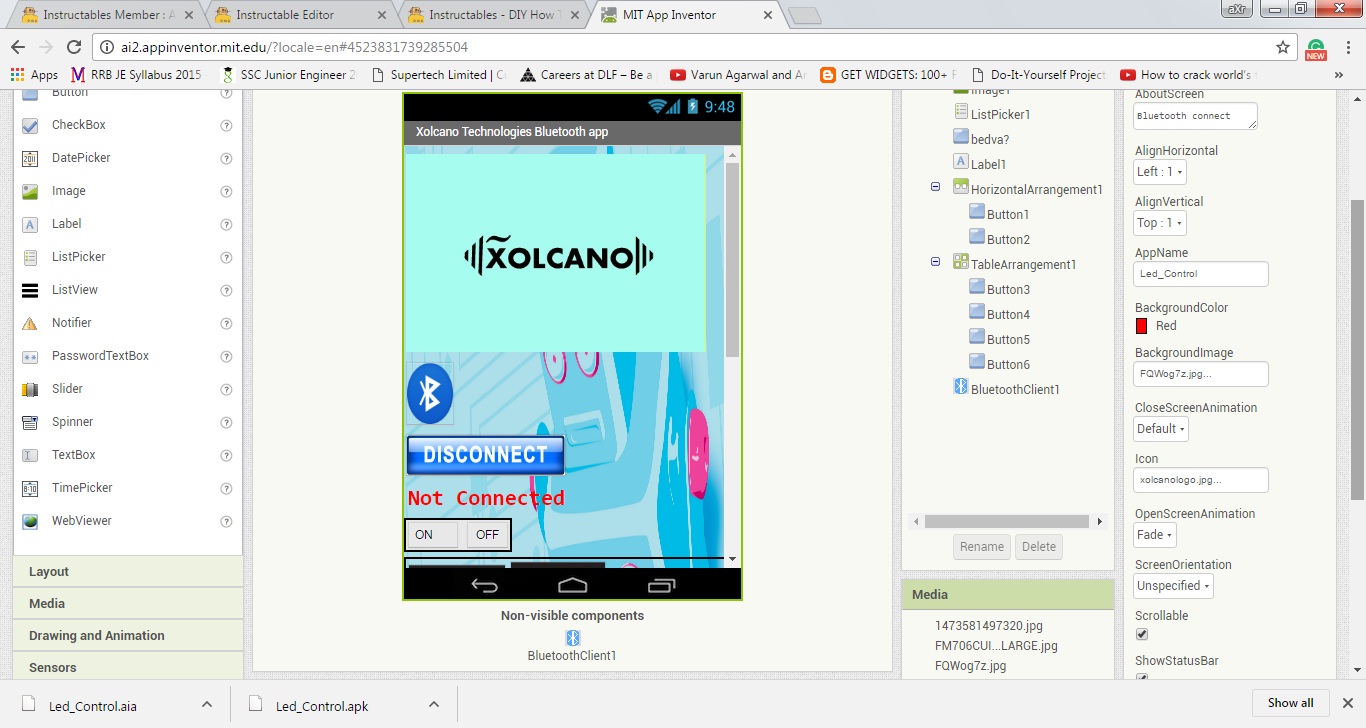Select the non-visible BluetoothClient1 below the viewer

[x=573, y=646]
